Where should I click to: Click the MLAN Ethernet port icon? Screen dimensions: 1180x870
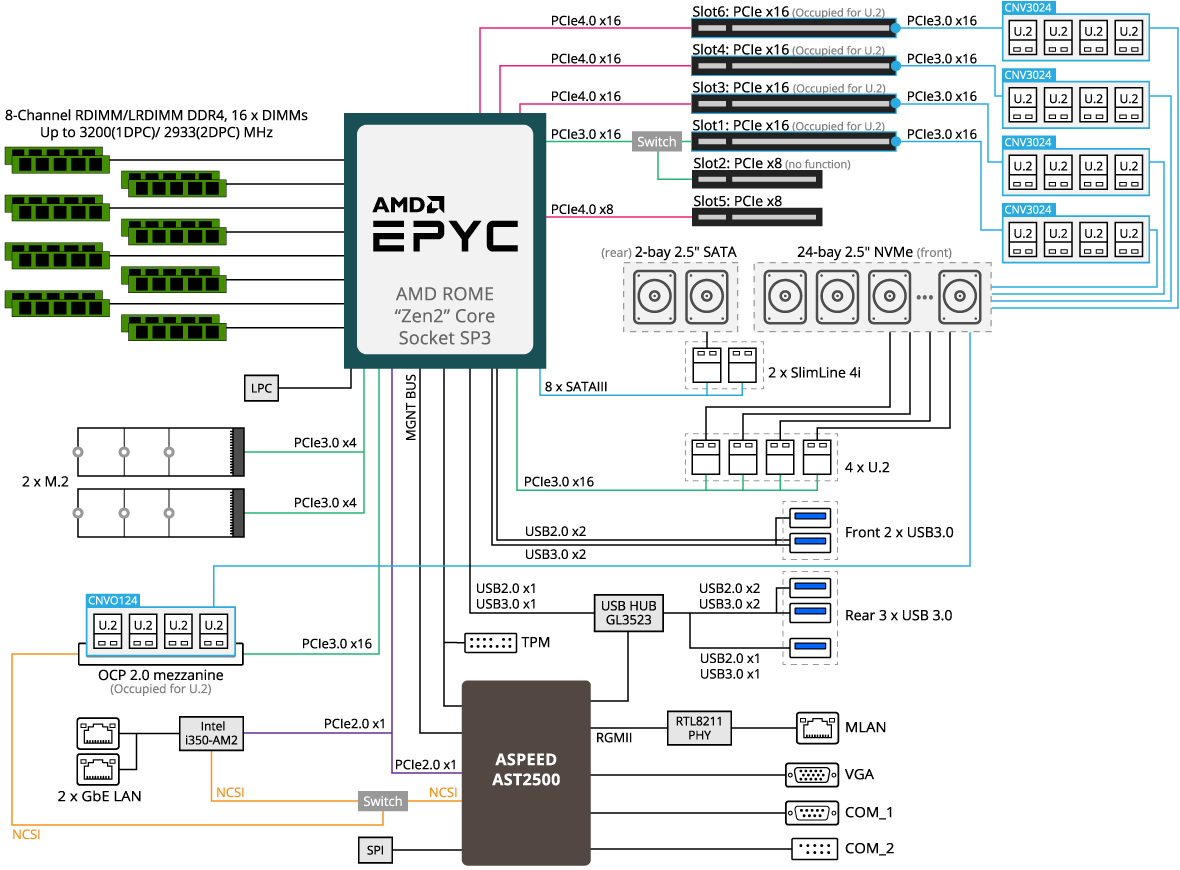815,727
